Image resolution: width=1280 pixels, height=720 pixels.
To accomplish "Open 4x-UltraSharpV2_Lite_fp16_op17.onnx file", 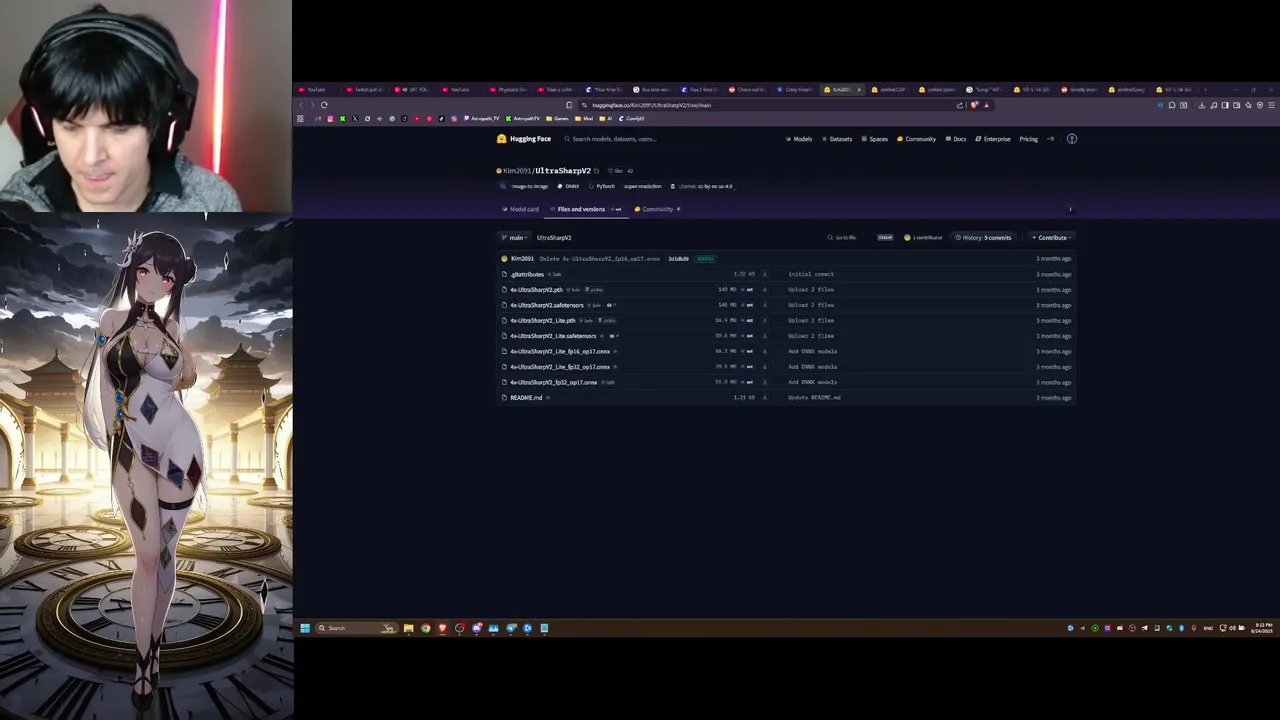I will coord(560,352).
